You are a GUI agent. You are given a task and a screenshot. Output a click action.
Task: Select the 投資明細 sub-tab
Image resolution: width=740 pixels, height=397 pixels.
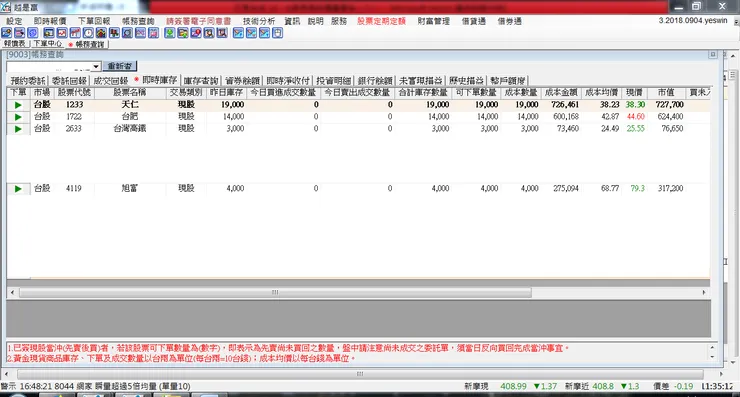pyautogui.click(x=334, y=81)
